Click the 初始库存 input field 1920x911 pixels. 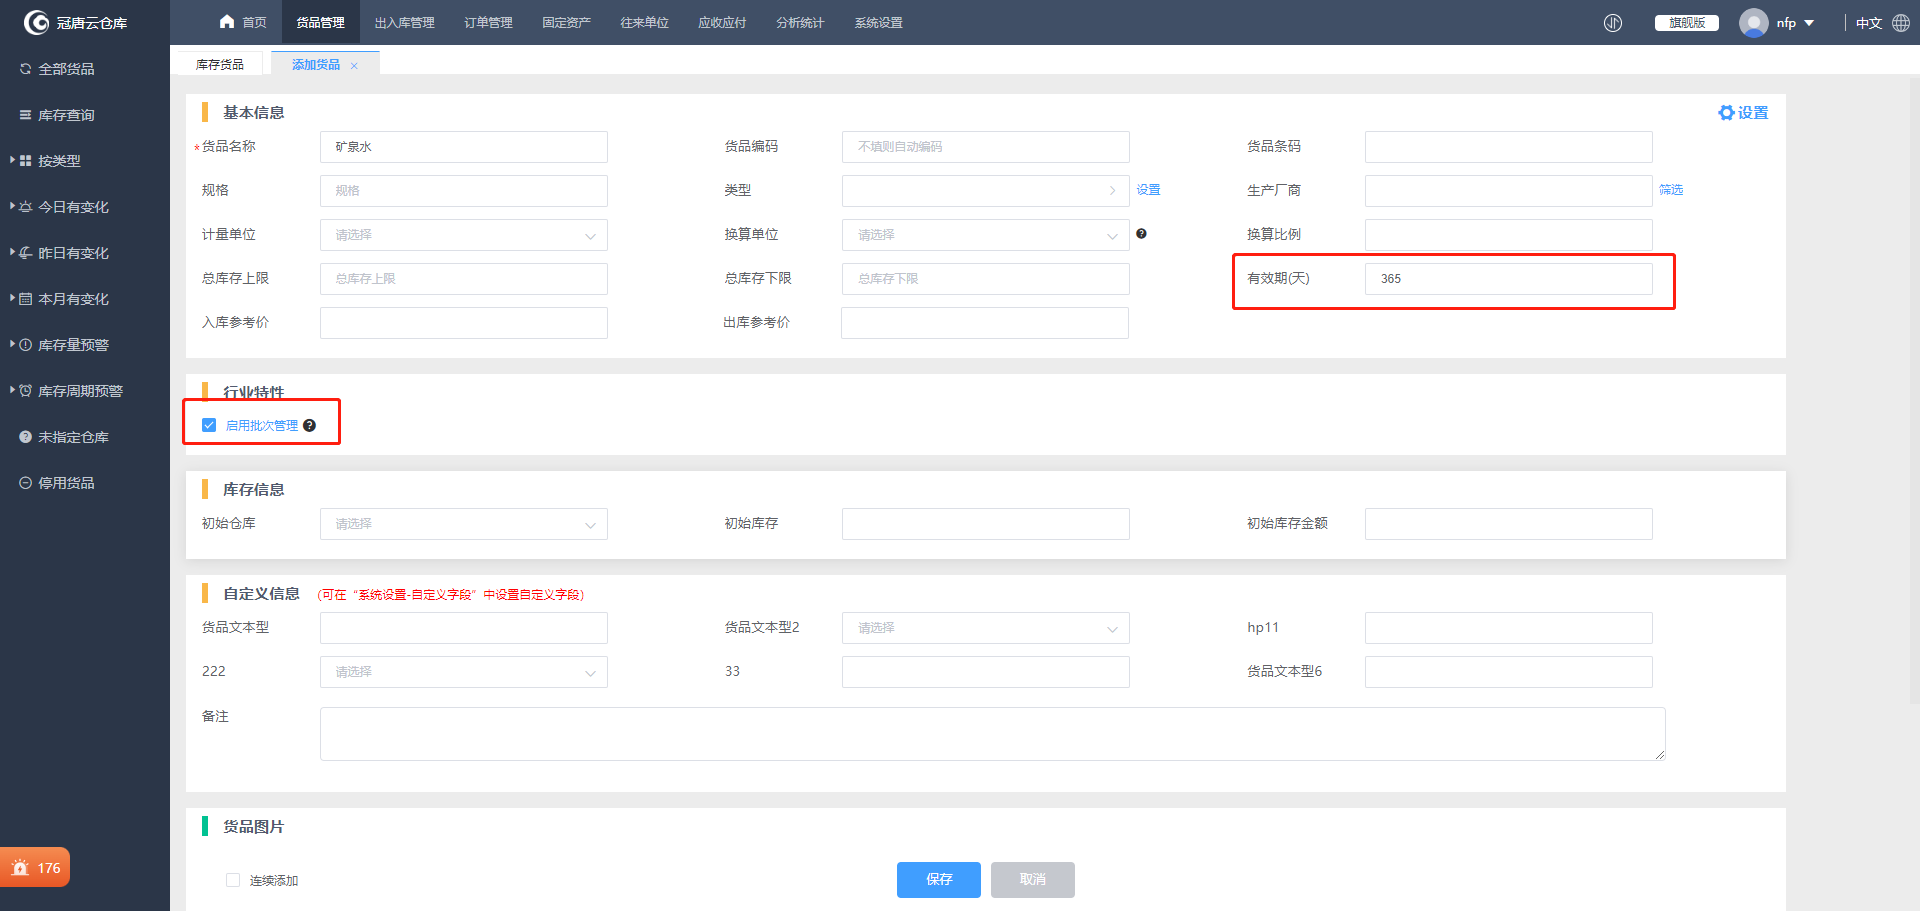click(986, 524)
